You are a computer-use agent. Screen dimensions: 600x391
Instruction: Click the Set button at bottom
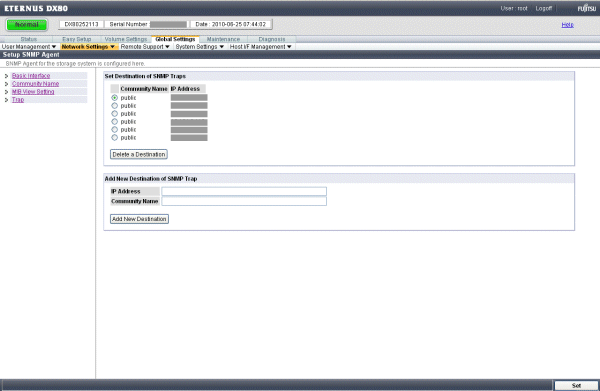(x=576, y=385)
